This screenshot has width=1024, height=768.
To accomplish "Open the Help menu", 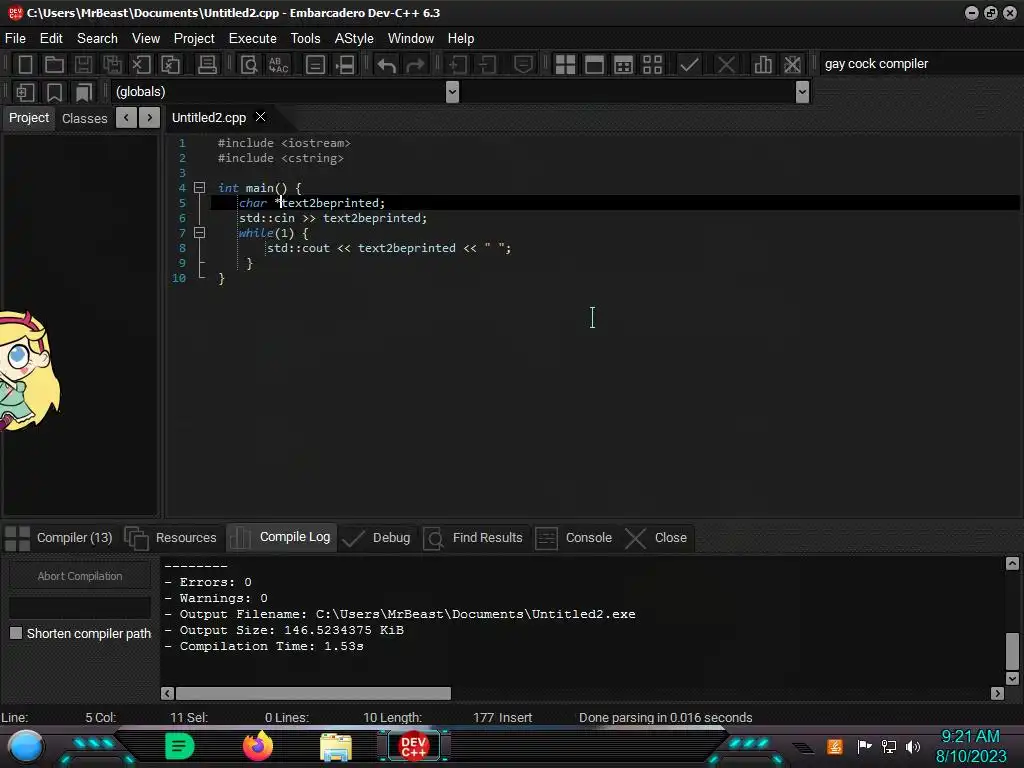I will (x=460, y=39).
